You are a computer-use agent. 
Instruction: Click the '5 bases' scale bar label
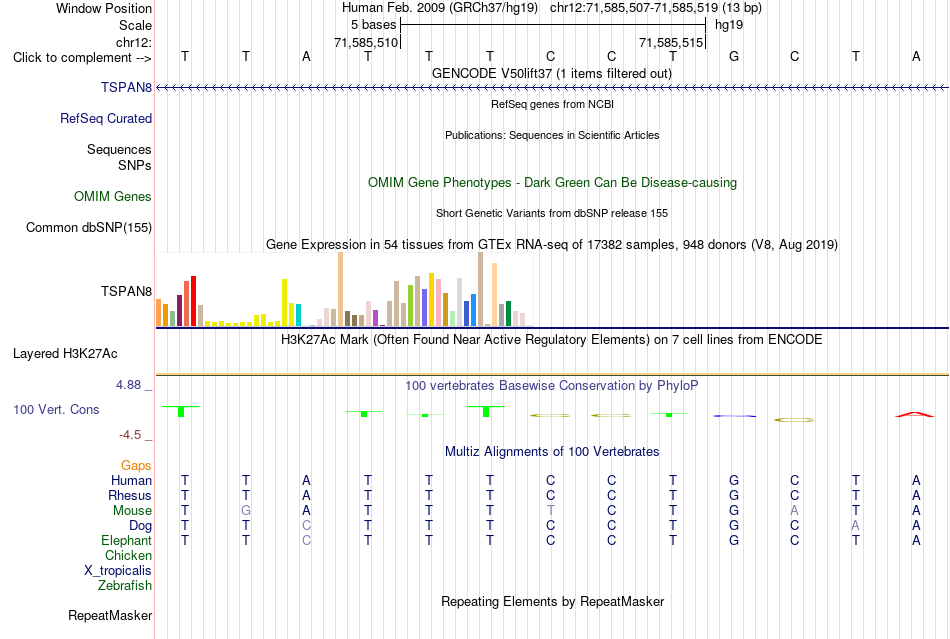373,25
